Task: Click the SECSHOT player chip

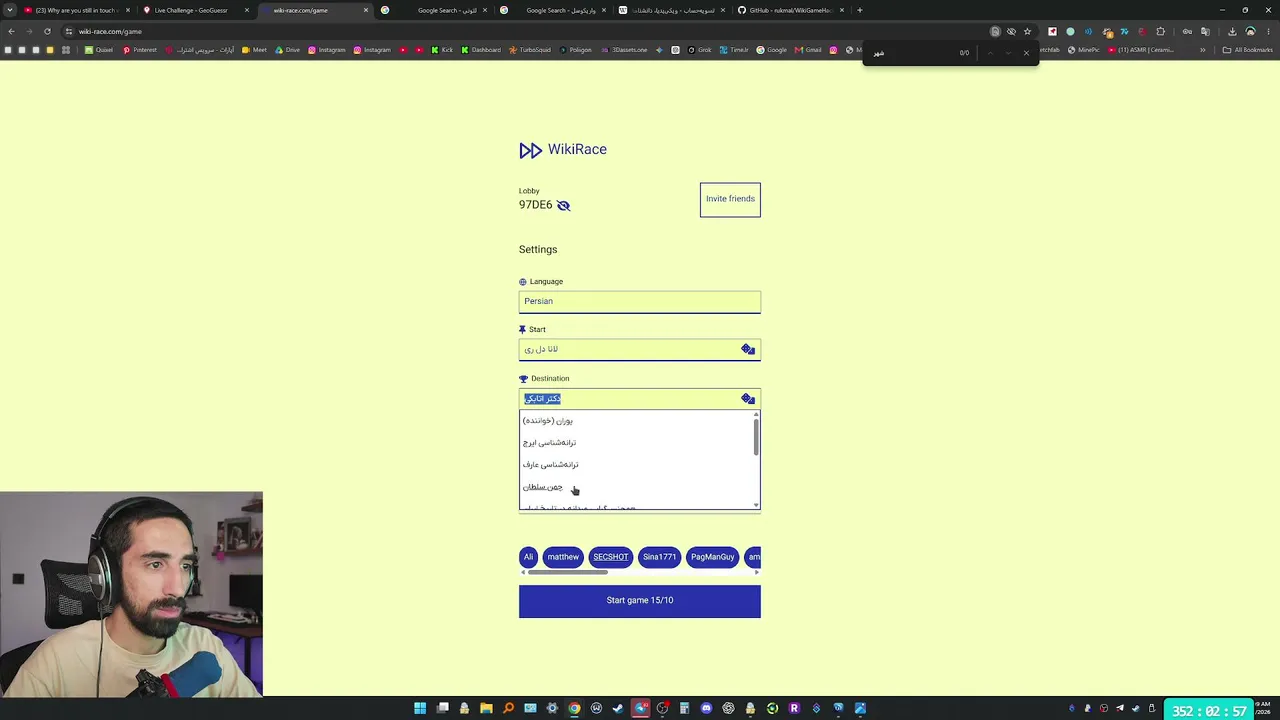Action: coord(610,557)
